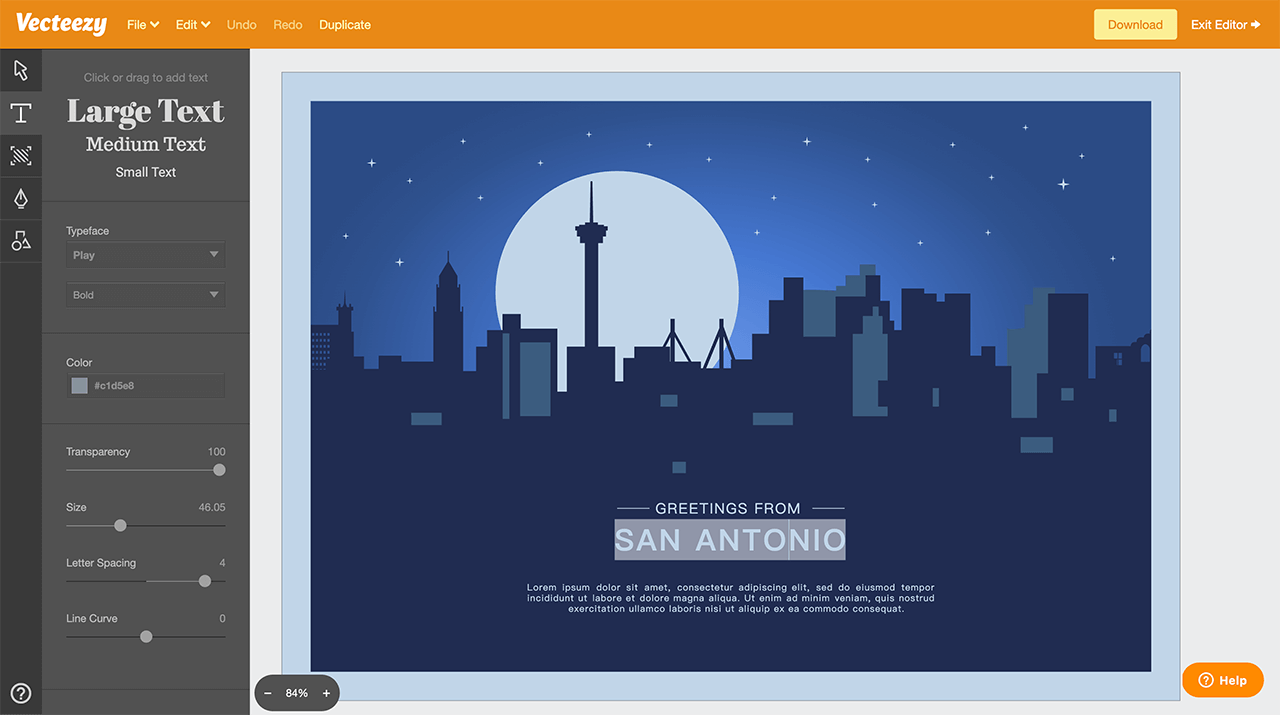Click the orange Help button
The width and height of the screenshot is (1280, 715).
click(1222, 680)
